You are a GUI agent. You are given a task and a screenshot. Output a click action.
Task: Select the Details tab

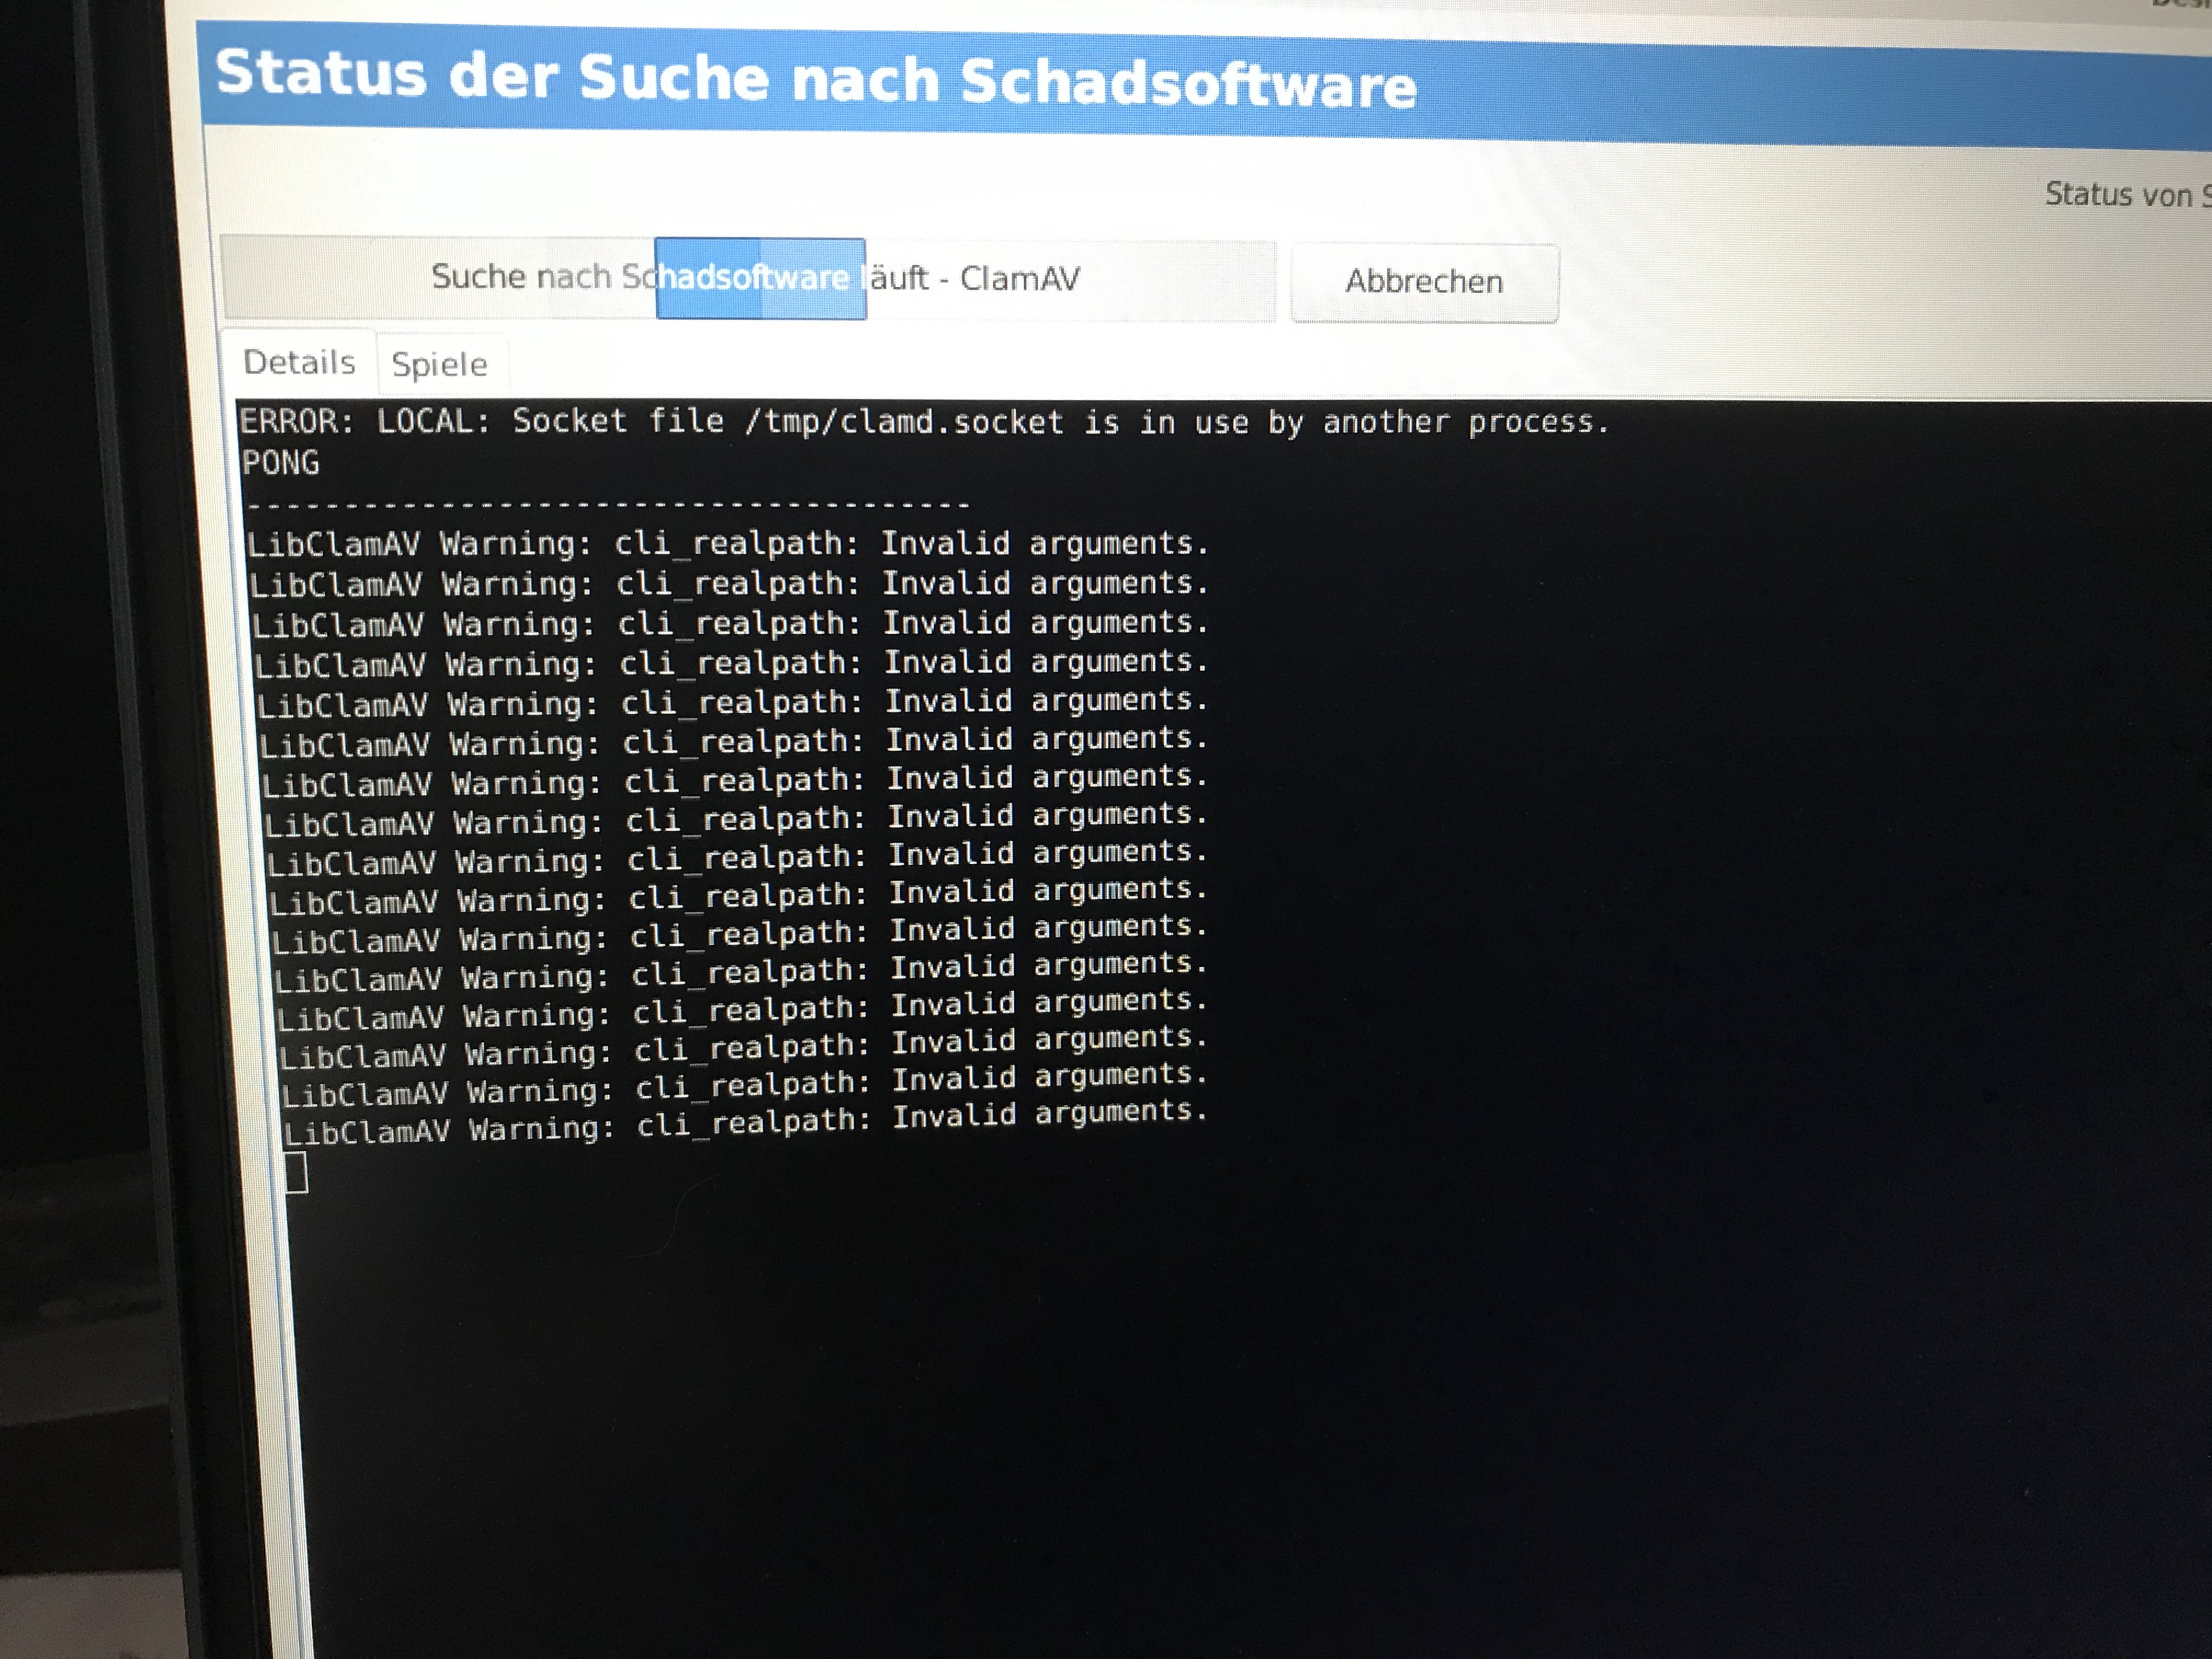(299, 362)
